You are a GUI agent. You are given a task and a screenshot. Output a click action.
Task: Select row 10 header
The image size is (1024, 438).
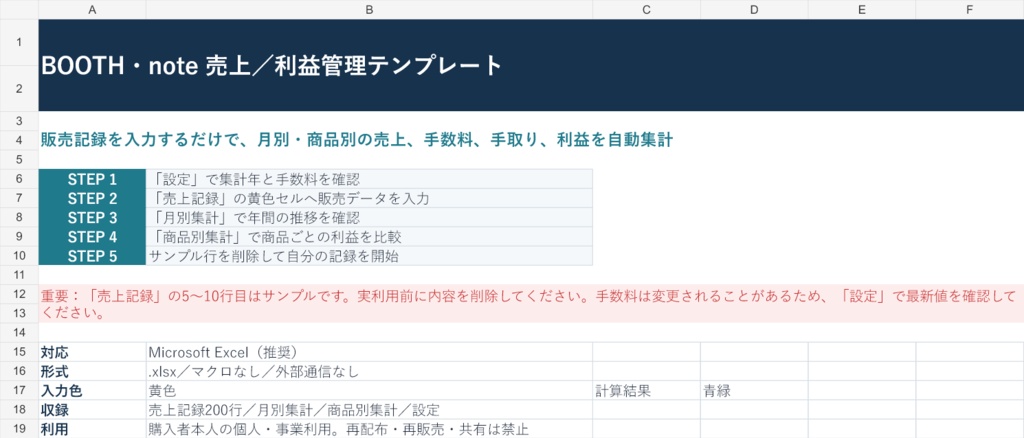coord(19,256)
